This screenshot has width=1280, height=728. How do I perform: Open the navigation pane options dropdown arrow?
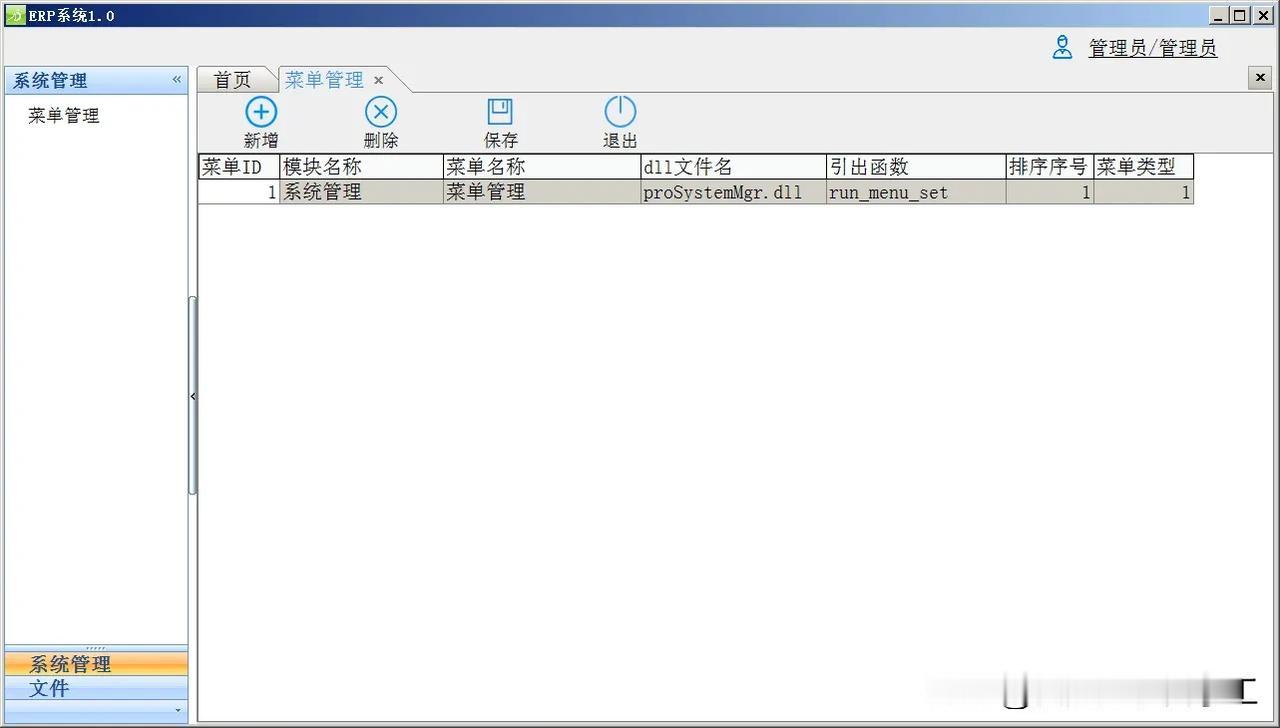(178, 710)
